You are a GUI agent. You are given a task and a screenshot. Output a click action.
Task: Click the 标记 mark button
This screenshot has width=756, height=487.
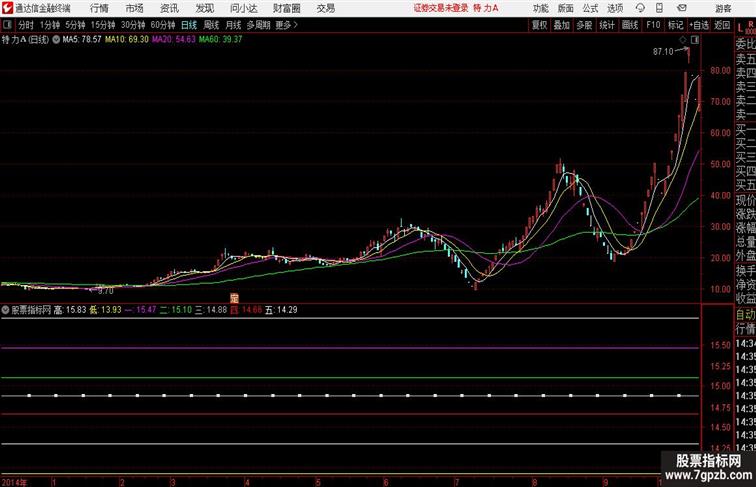pos(675,25)
